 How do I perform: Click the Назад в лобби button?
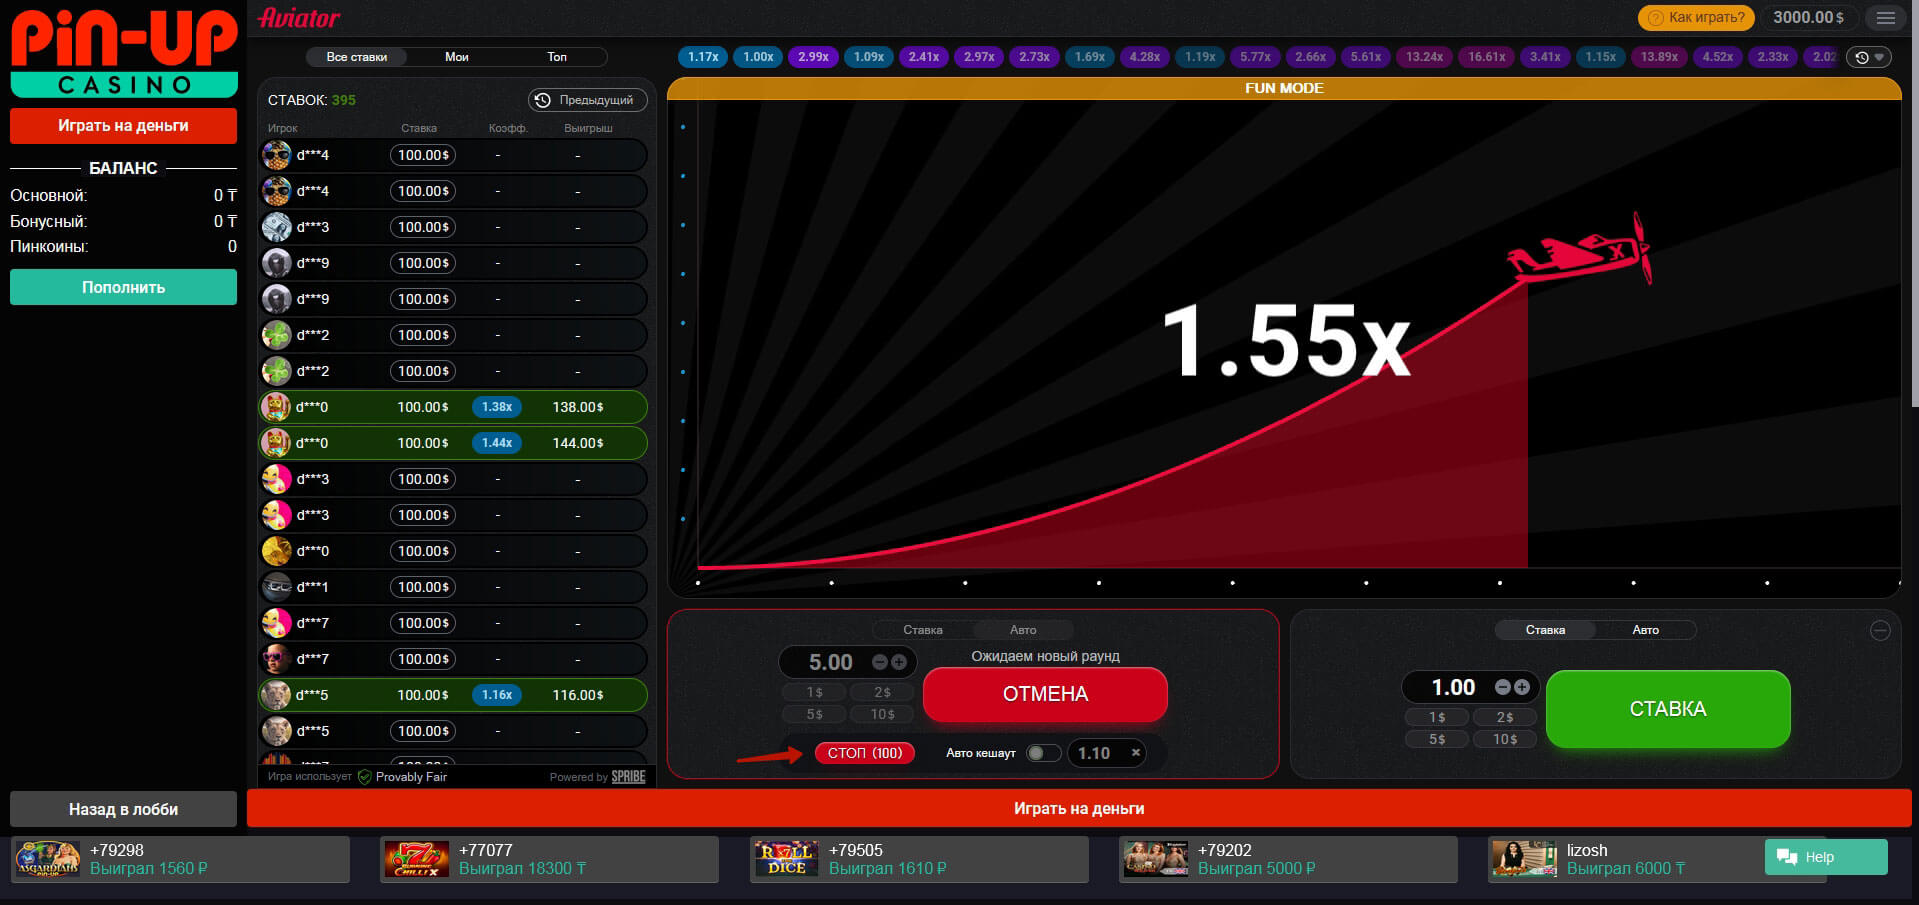pyautogui.click(x=123, y=809)
